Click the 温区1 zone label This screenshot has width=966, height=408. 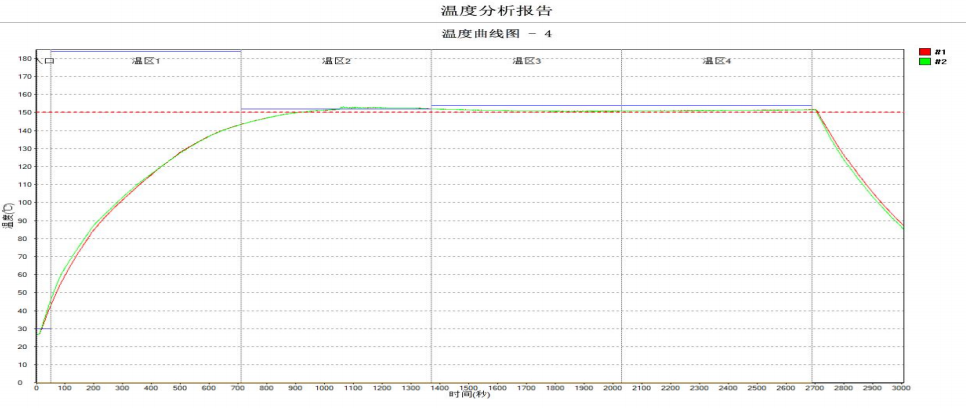pos(146,61)
